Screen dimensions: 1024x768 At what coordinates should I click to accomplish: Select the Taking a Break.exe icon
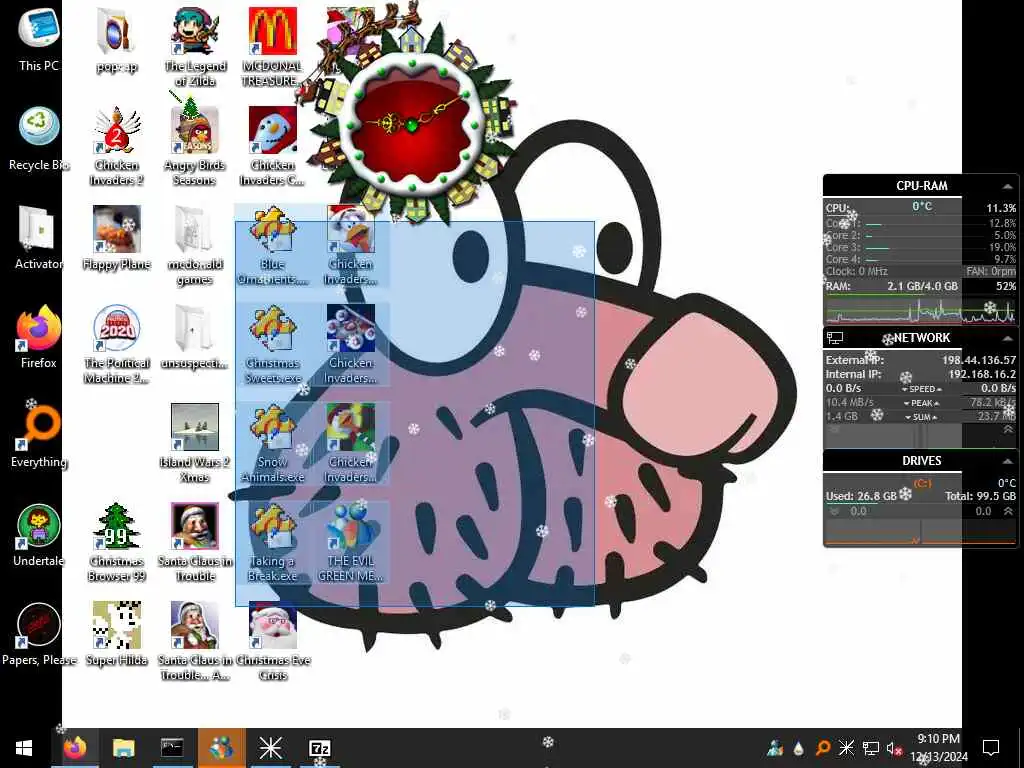[272, 542]
